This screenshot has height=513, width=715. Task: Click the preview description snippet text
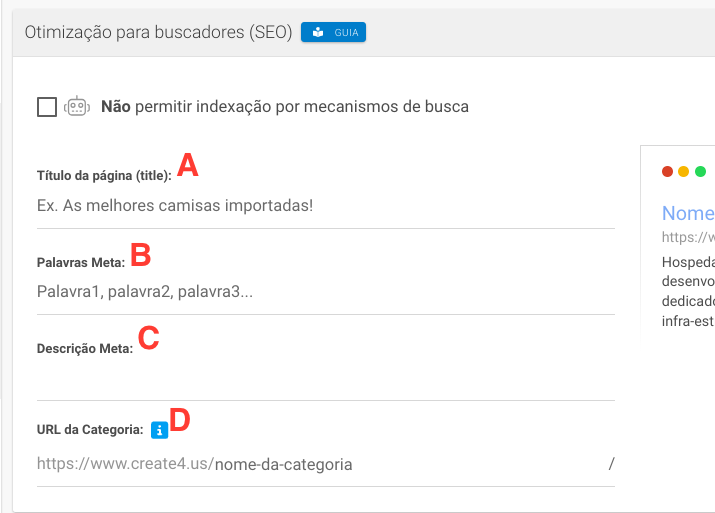688,291
